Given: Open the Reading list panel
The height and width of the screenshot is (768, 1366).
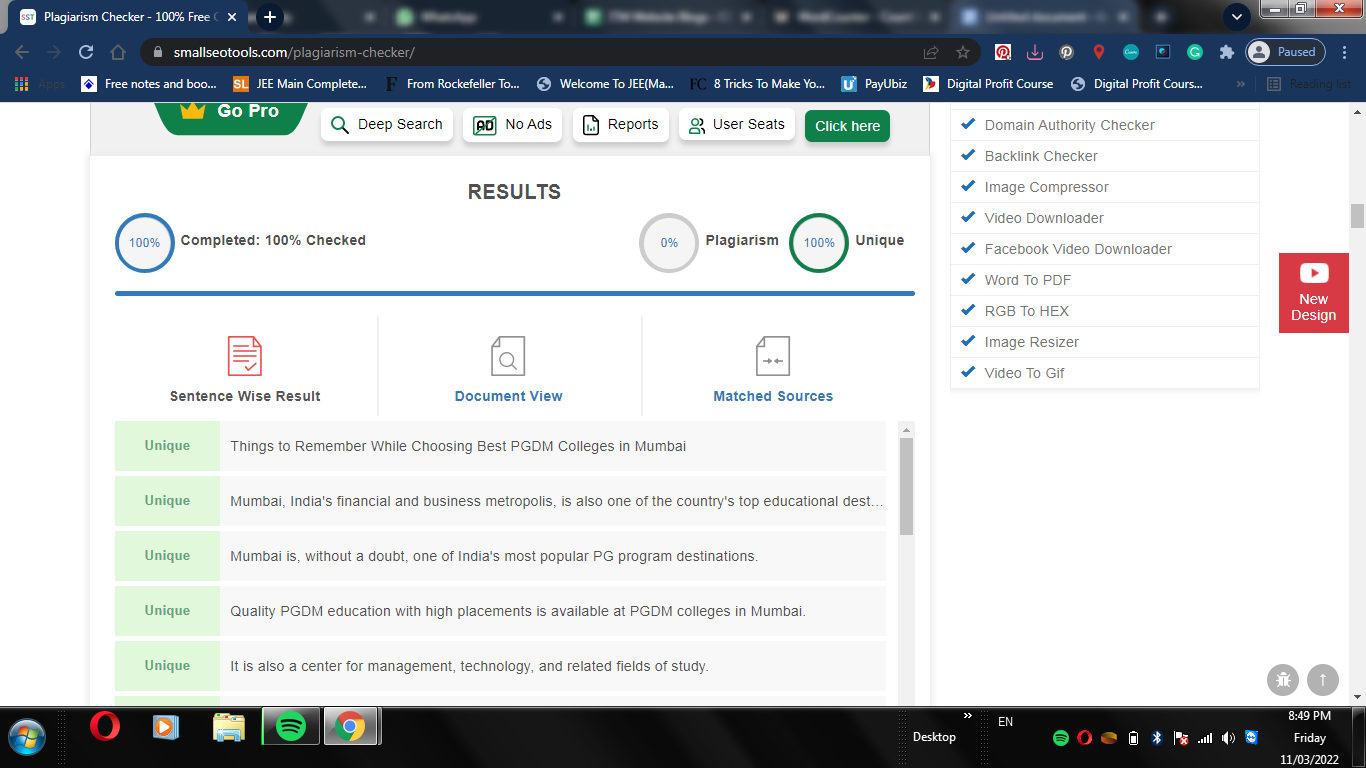Looking at the screenshot, I should (x=1310, y=84).
